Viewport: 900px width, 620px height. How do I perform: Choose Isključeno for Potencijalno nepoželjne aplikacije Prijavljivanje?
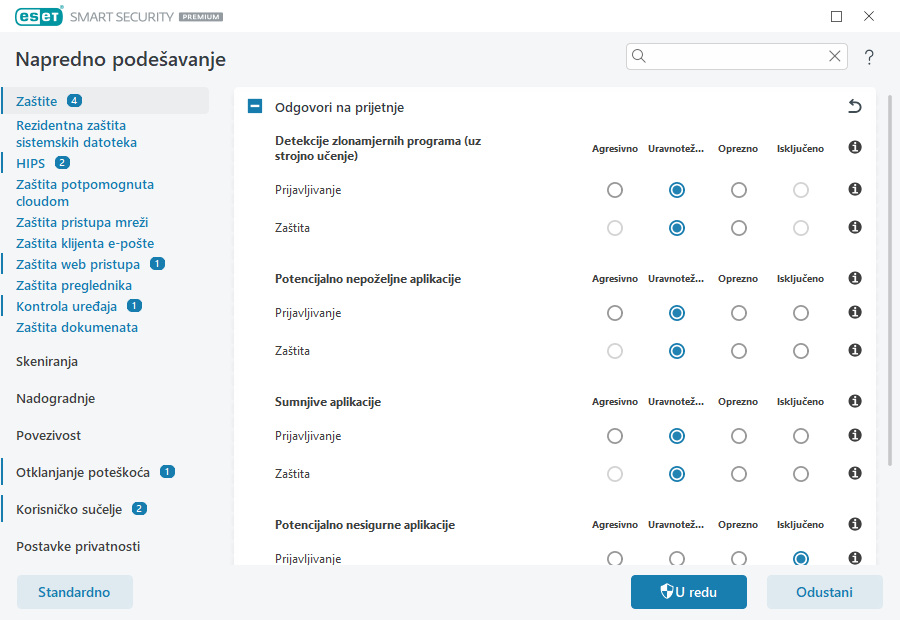pyautogui.click(x=800, y=312)
